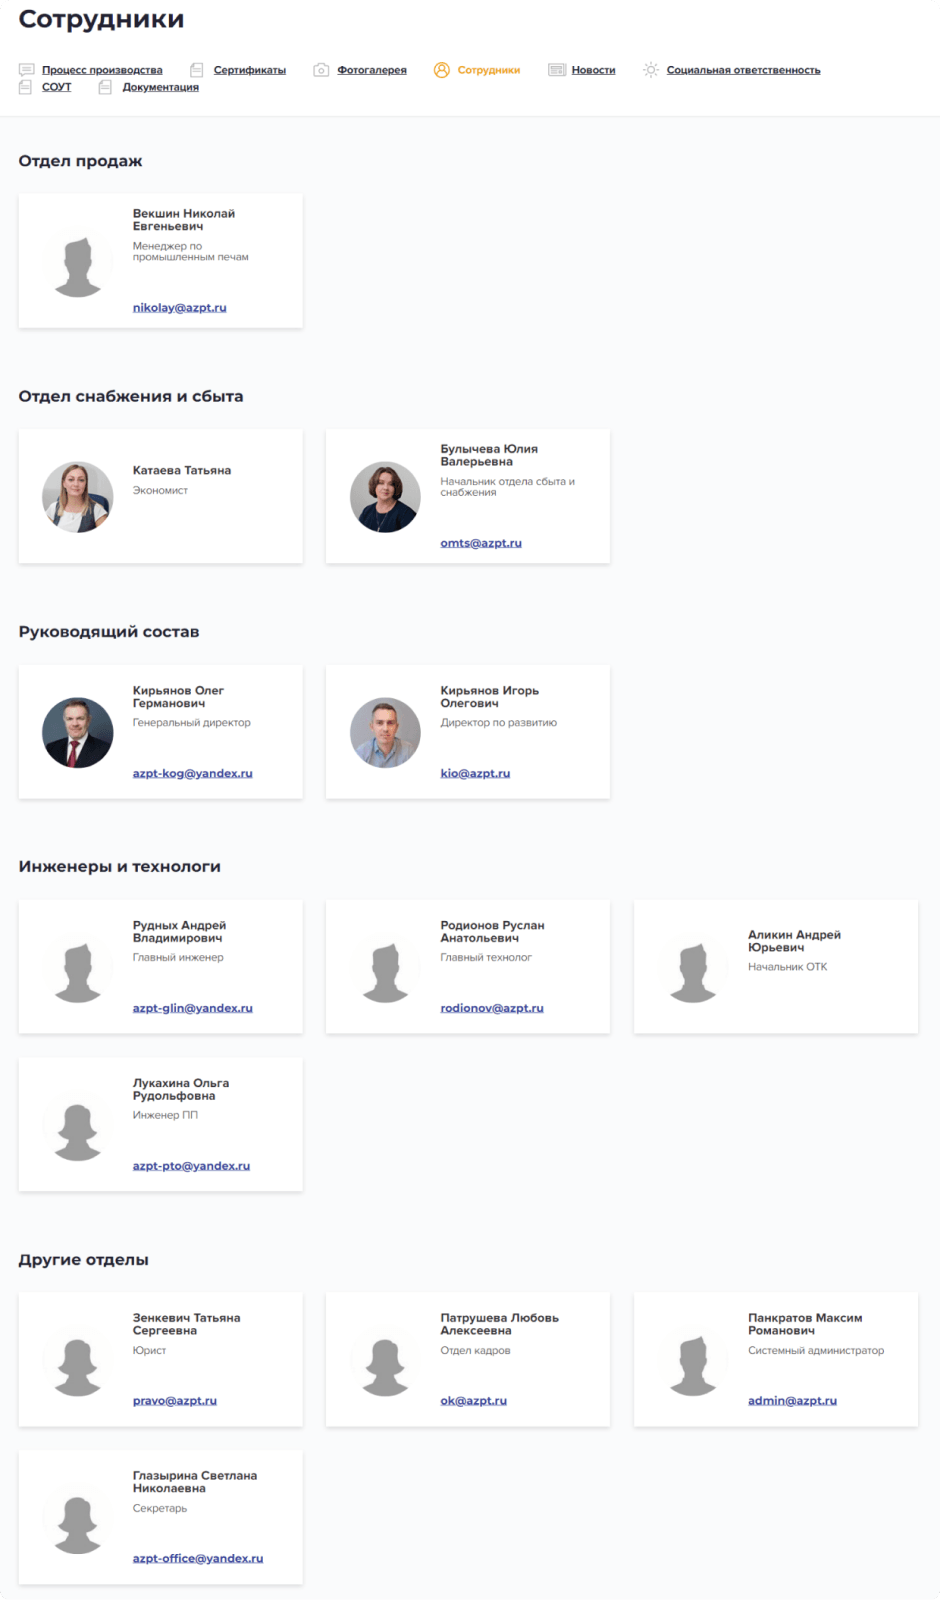940x1601 pixels.
Task: Click the СОУТ document icon
Action: tap(26, 87)
